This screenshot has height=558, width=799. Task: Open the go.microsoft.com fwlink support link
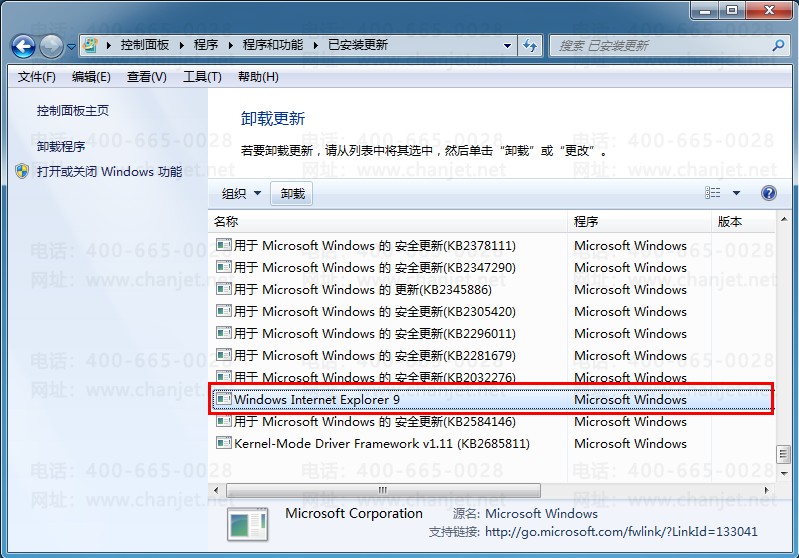point(621,532)
